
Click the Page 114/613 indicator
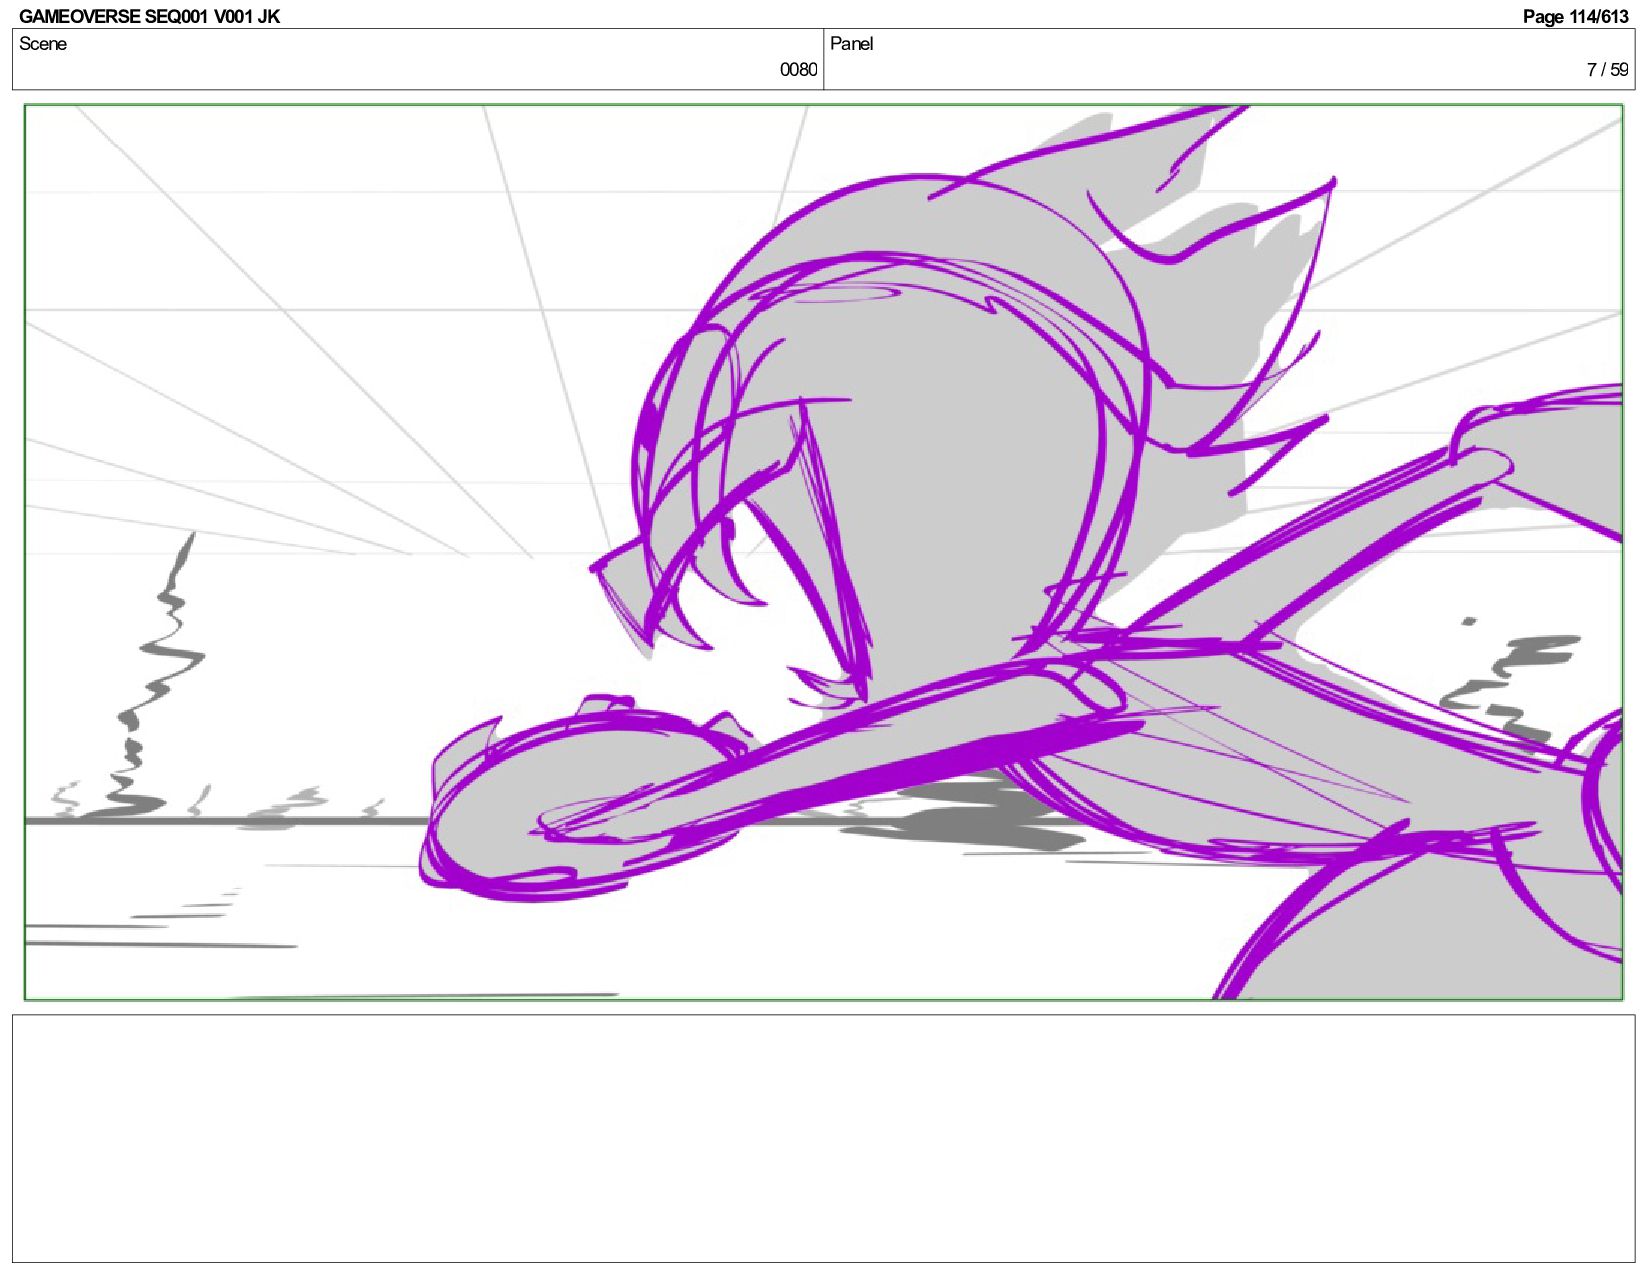pos(1576,16)
